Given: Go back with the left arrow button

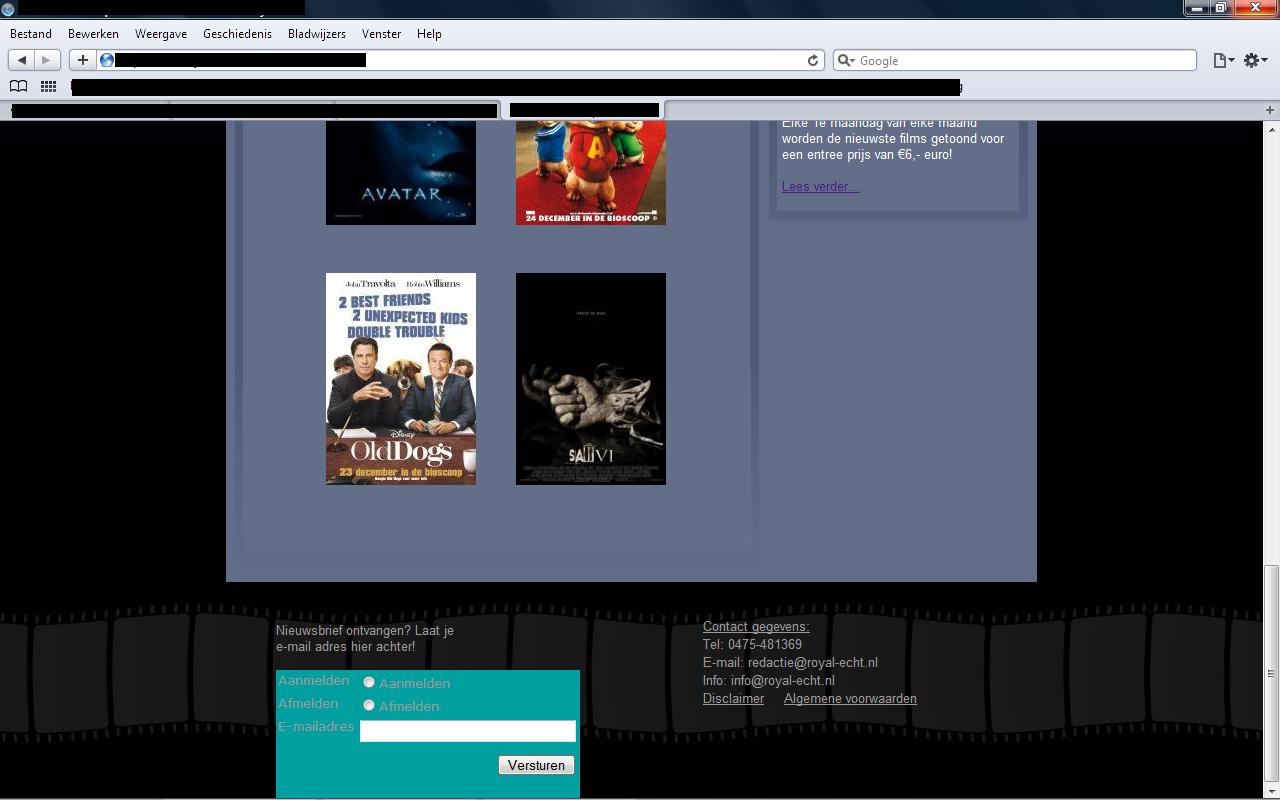Looking at the screenshot, I should coord(22,60).
